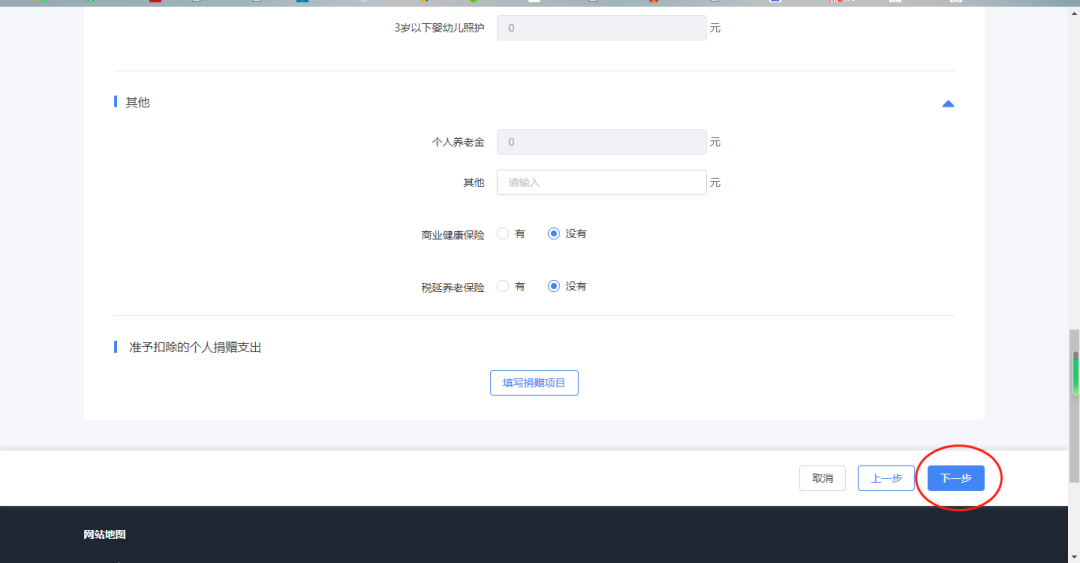Screen dimensions: 1080x563
Task: Click the 网站地图 footer heading
Action: (x=105, y=534)
